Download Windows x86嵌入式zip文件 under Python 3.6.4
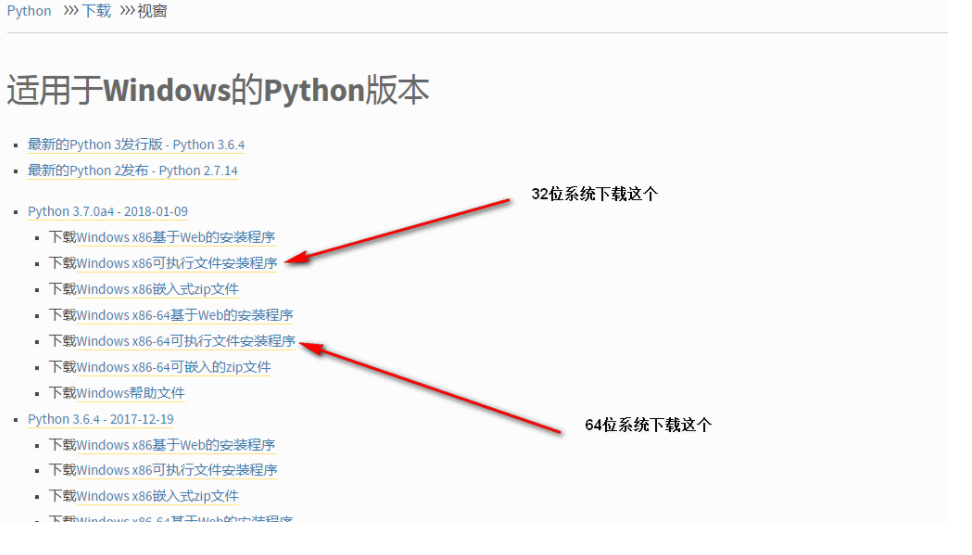This screenshot has width=972, height=555. [x=158, y=497]
